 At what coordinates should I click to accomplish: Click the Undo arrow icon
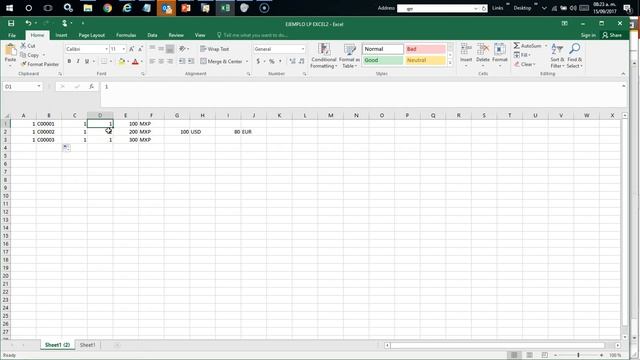28,23
